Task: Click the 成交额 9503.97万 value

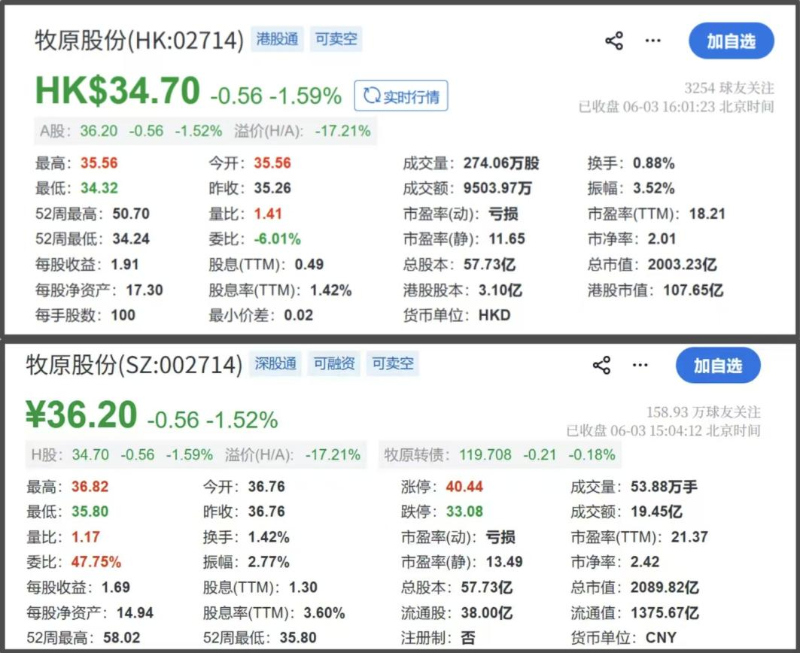Action: [x=497, y=188]
